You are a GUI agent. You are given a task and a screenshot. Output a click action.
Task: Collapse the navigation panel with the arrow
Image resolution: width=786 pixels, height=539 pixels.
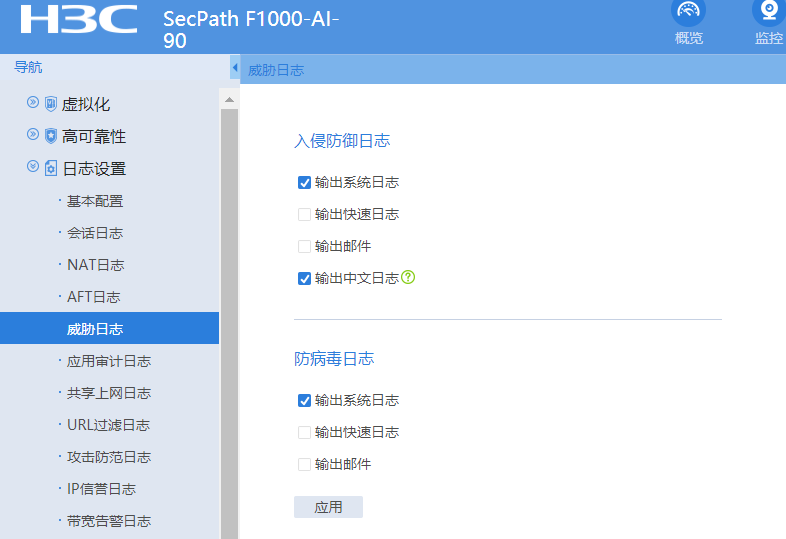(234, 68)
